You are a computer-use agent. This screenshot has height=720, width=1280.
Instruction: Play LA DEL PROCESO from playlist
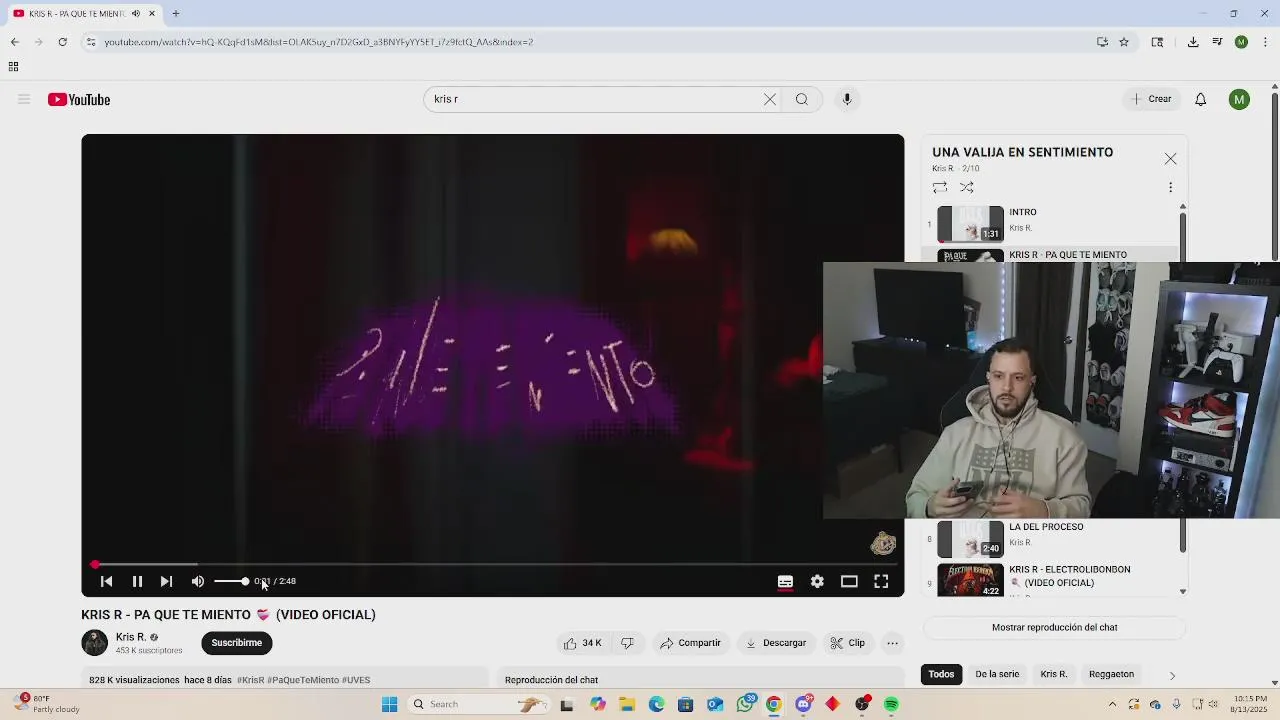click(x=1051, y=540)
